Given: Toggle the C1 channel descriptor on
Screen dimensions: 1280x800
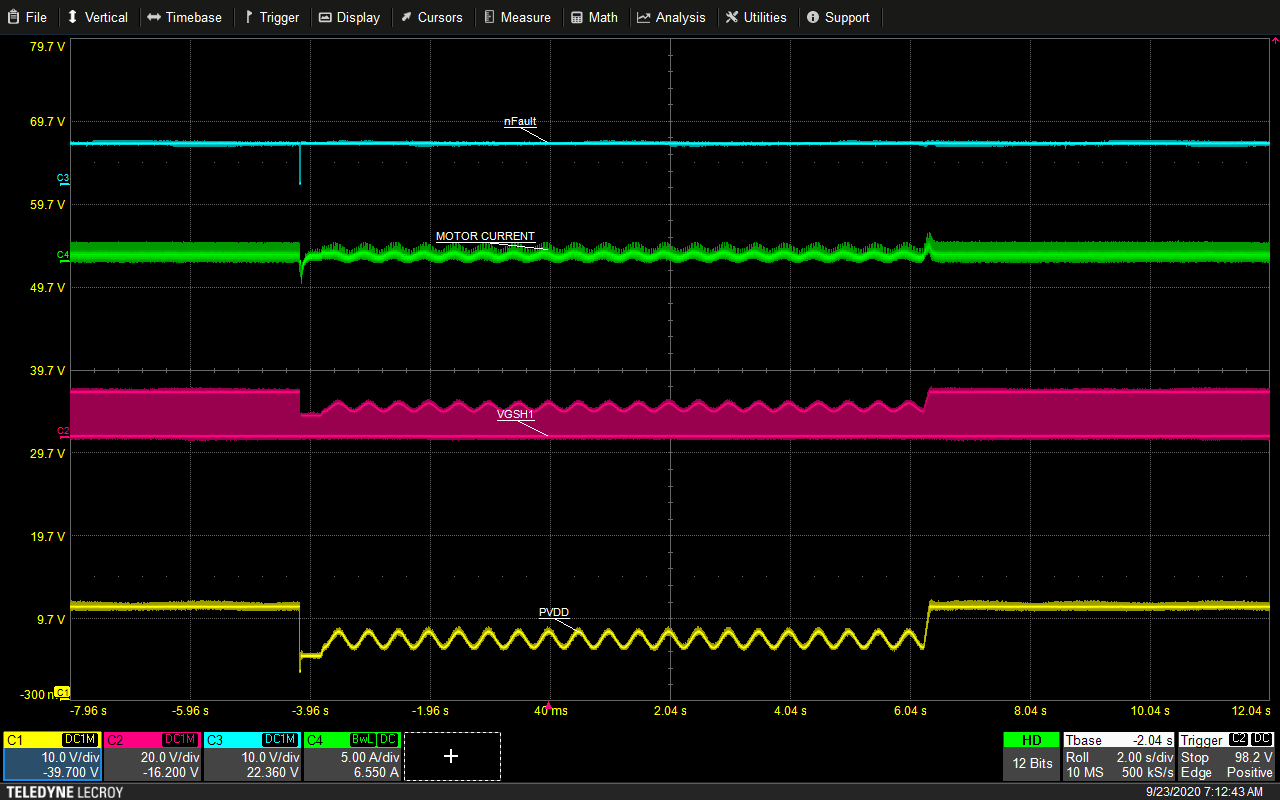Looking at the screenshot, I should (x=15, y=740).
